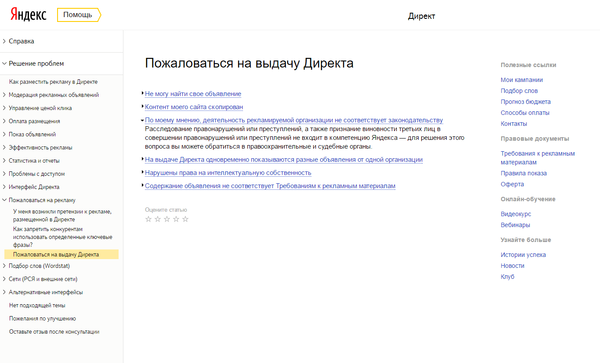The width and height of the screenshot is (600, 363).
Task: Open Клуб link
Action: [x=507, y=277]
